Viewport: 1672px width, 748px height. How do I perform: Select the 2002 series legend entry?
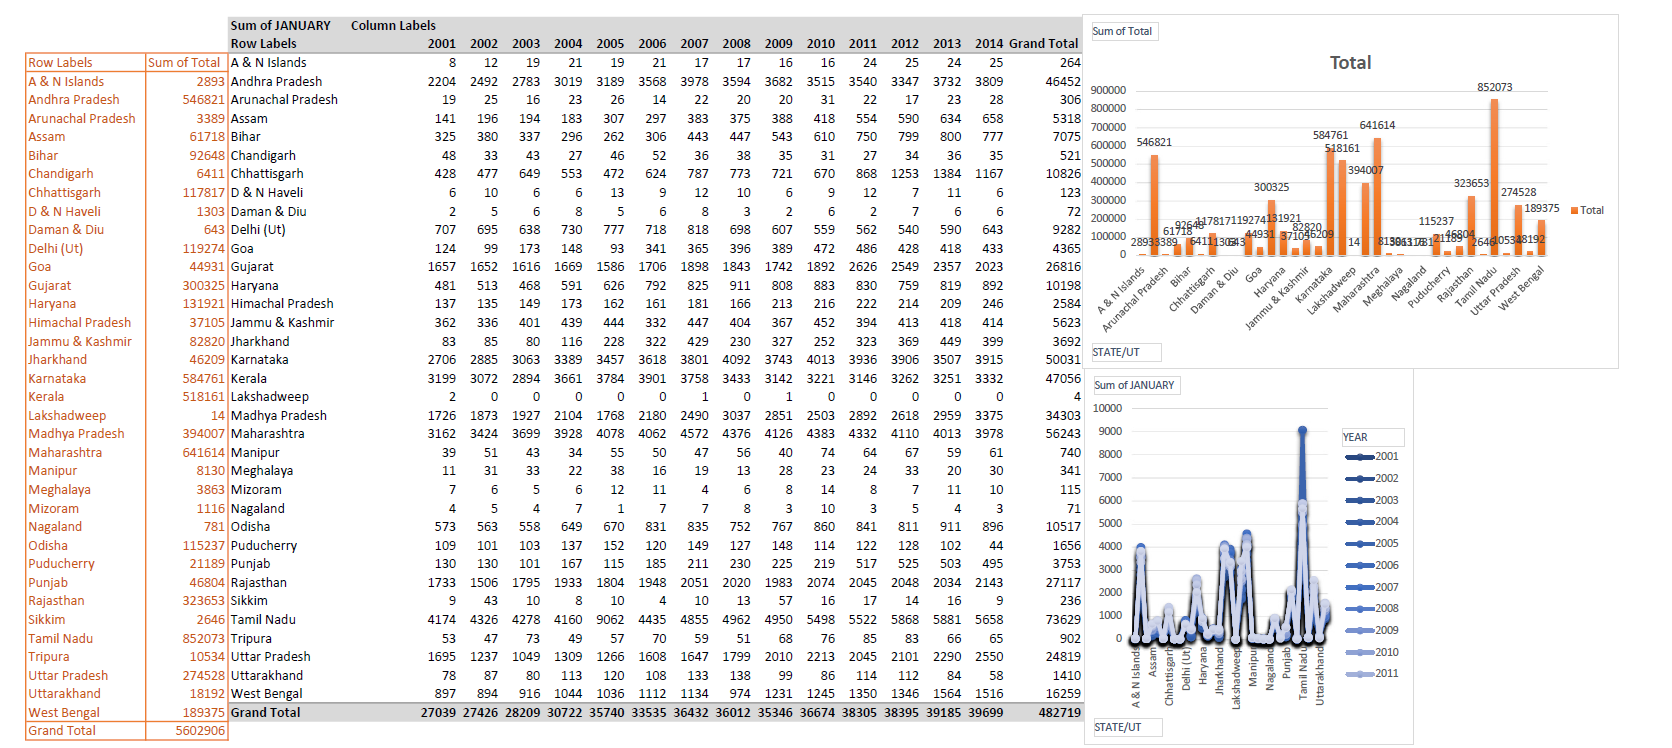pos(1372,478)
